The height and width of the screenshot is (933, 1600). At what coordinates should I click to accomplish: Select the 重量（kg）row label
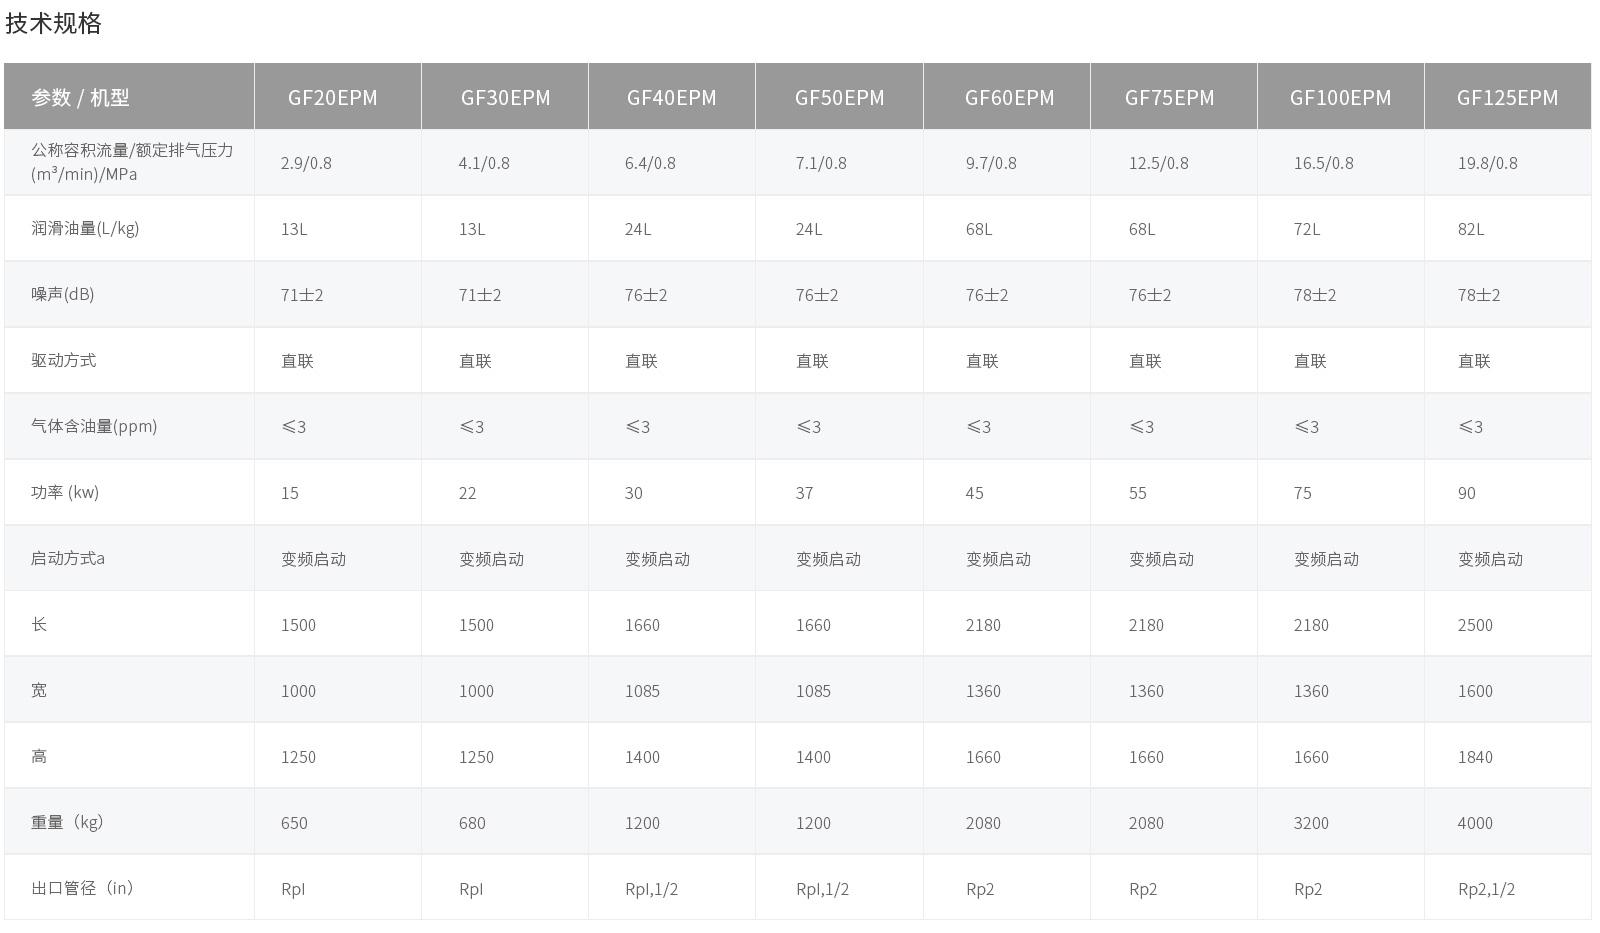[x=67, y=823]
